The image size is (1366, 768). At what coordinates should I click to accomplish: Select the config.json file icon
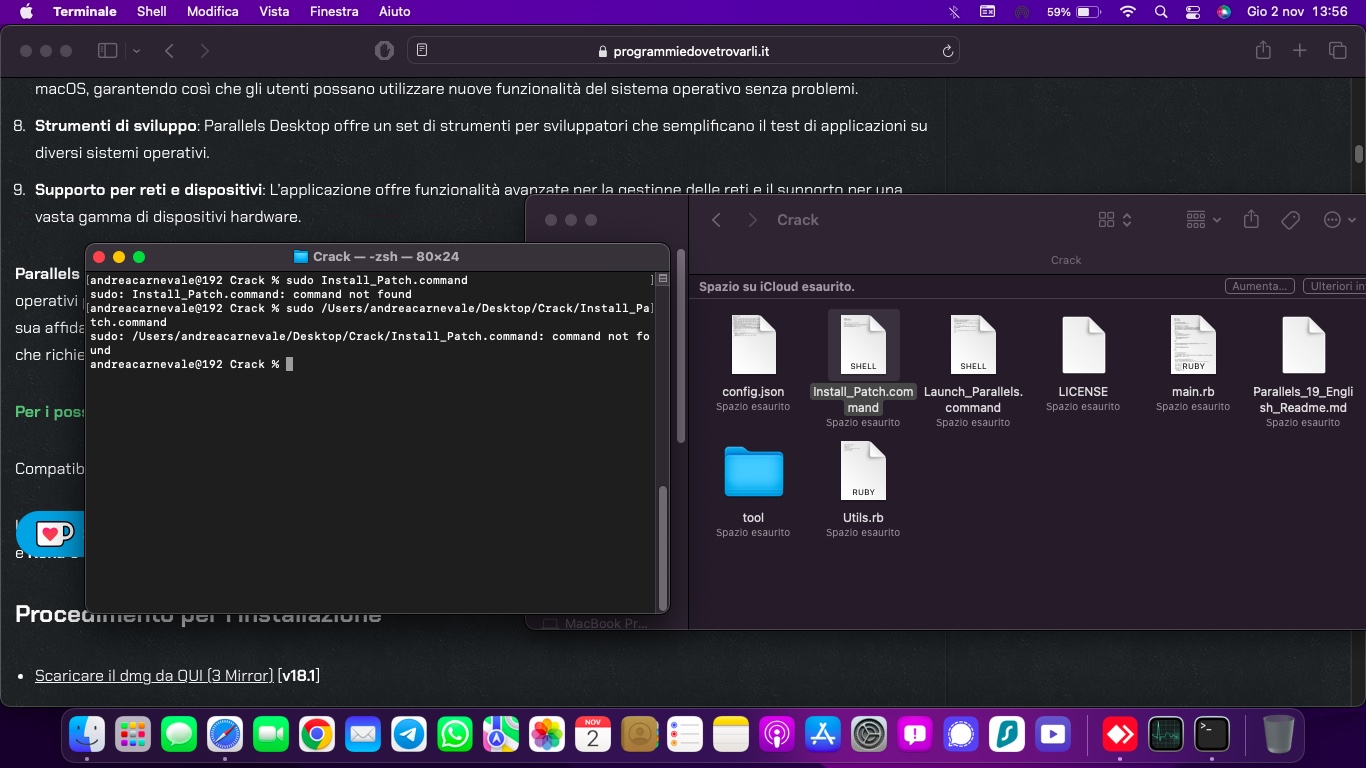pos(753,345)
